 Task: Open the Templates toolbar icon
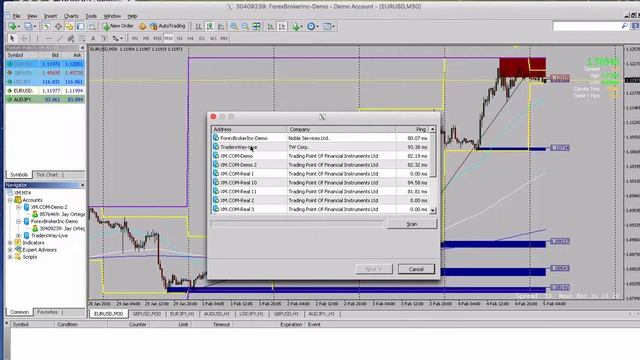click(x=327, y=26)
